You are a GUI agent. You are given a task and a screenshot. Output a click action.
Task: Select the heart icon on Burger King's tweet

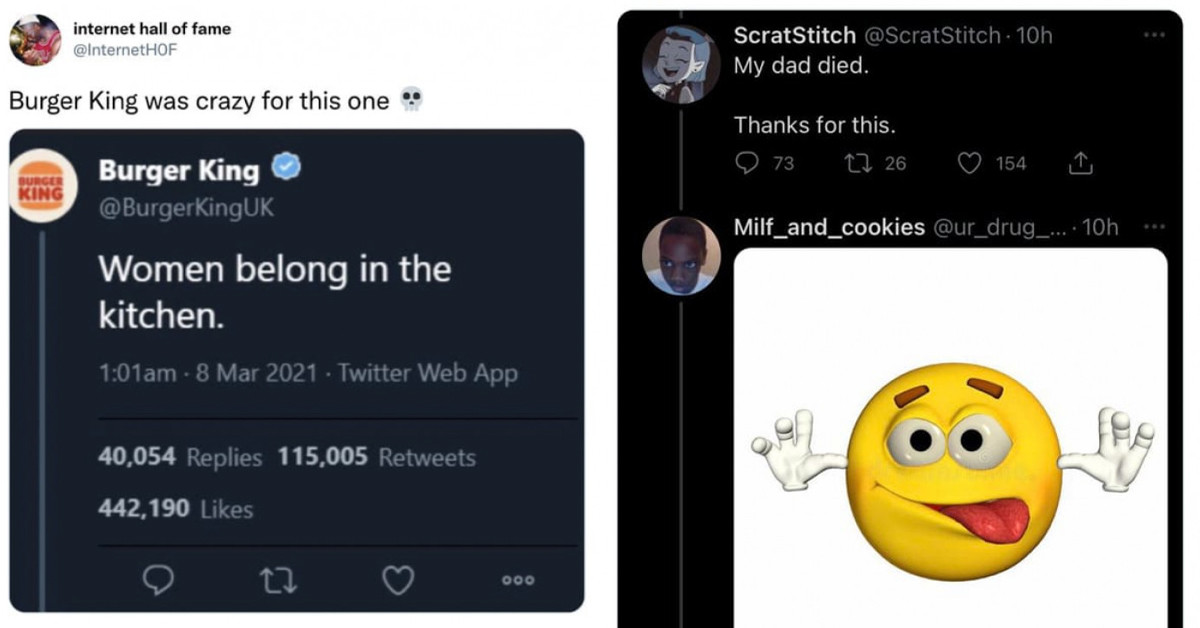398,578
